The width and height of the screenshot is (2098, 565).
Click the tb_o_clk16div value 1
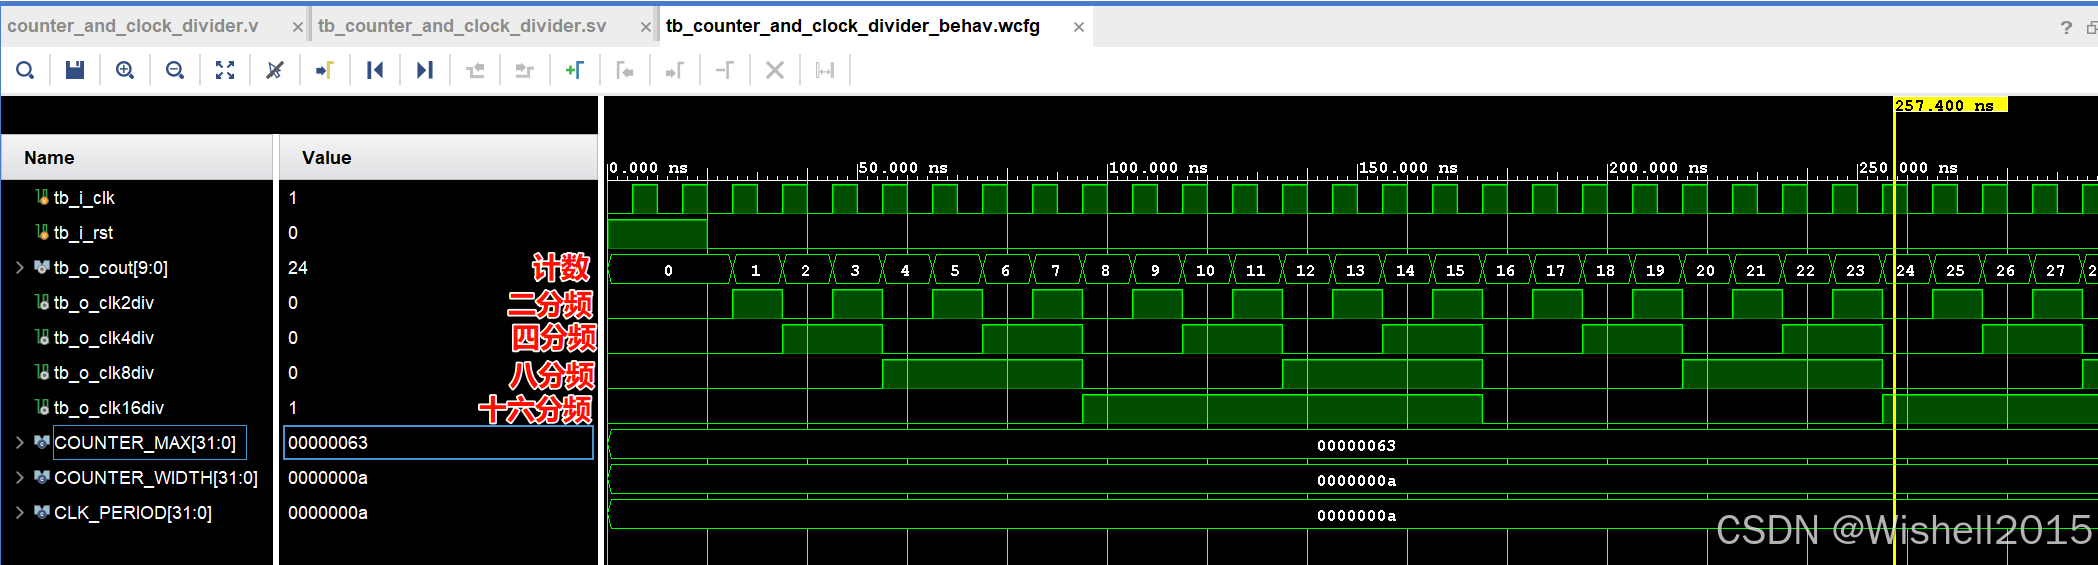pos(293,408)
